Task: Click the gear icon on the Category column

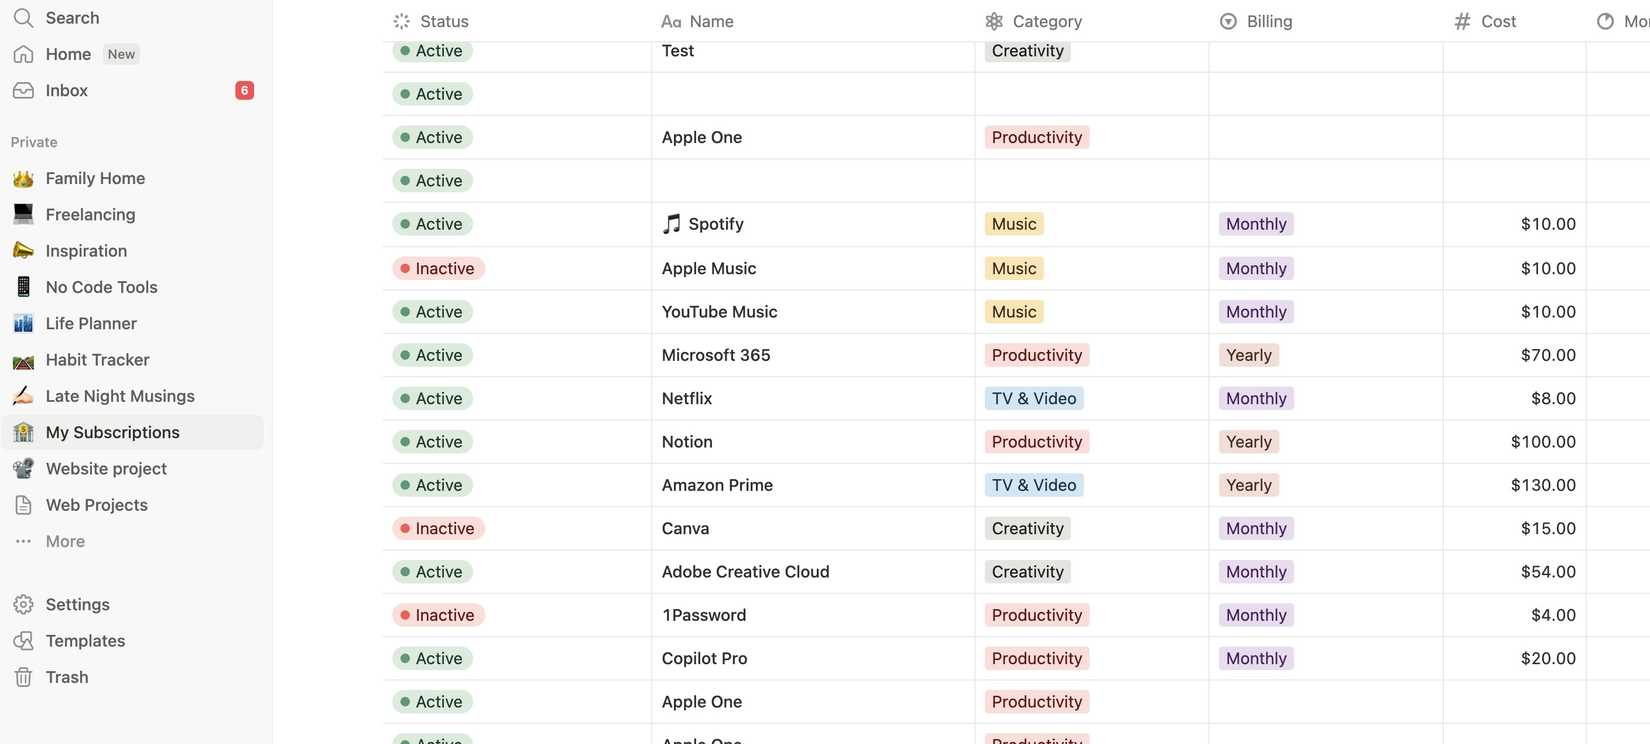Action: (x=992, y=20)
